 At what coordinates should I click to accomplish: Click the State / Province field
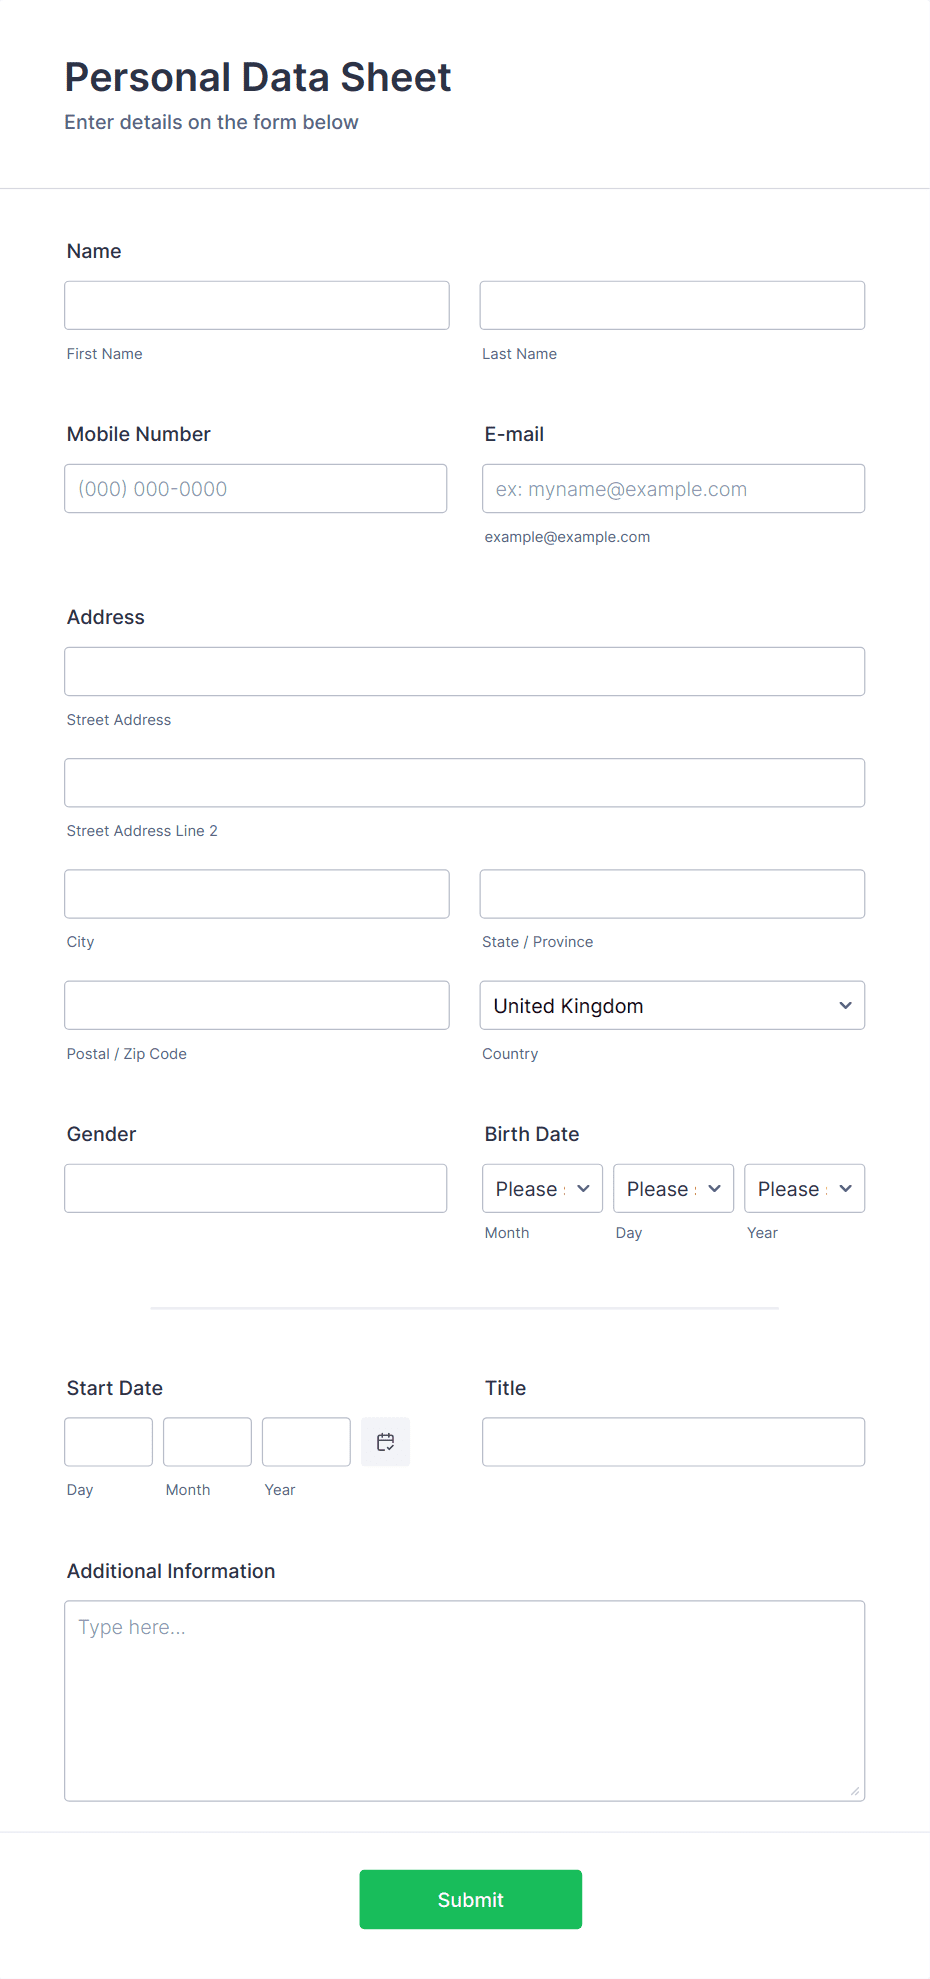(x=671, y=893)
